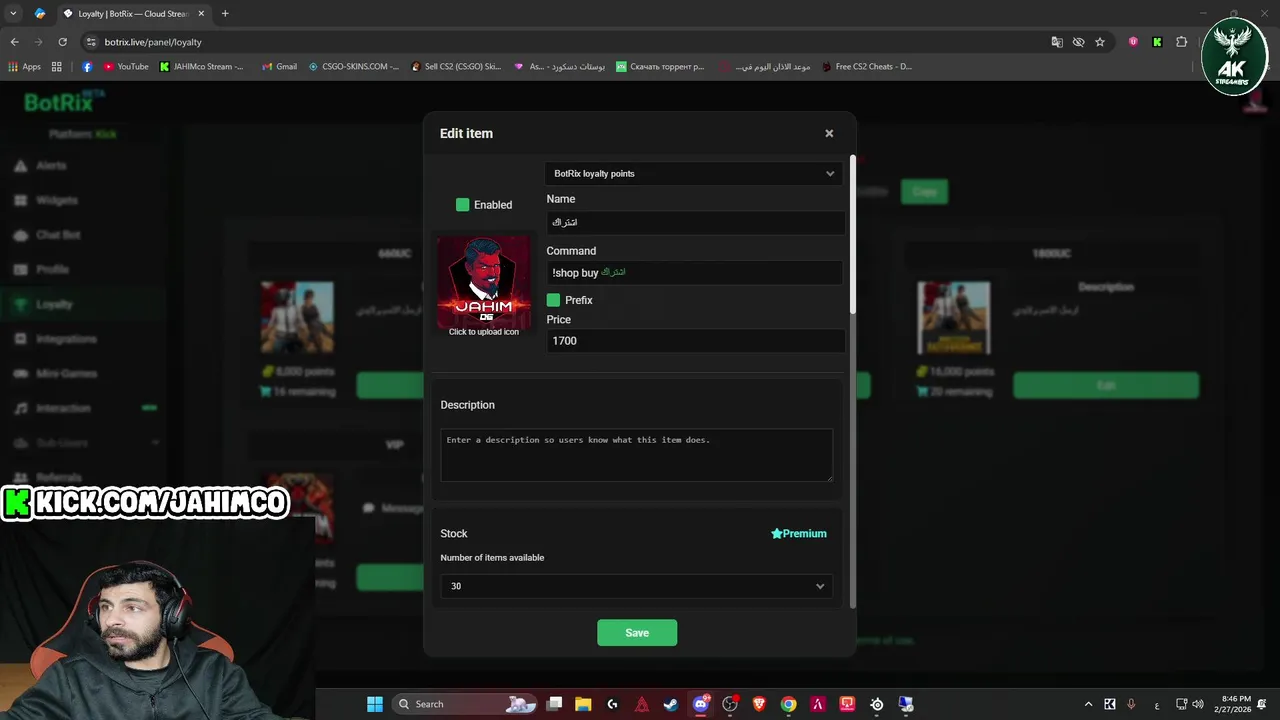1280x720 pixels.
Task: Close the Edit item dialog
Action: 829,133
